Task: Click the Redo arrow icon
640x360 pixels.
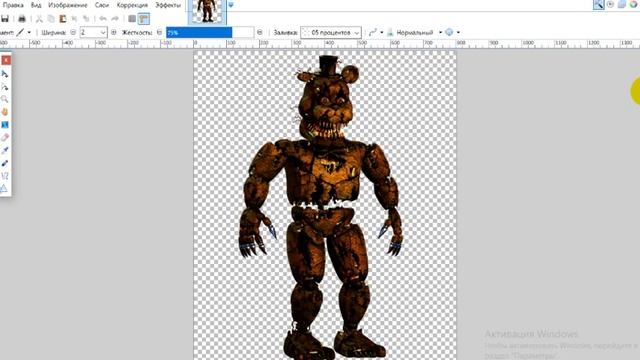Action: point(115,19)
